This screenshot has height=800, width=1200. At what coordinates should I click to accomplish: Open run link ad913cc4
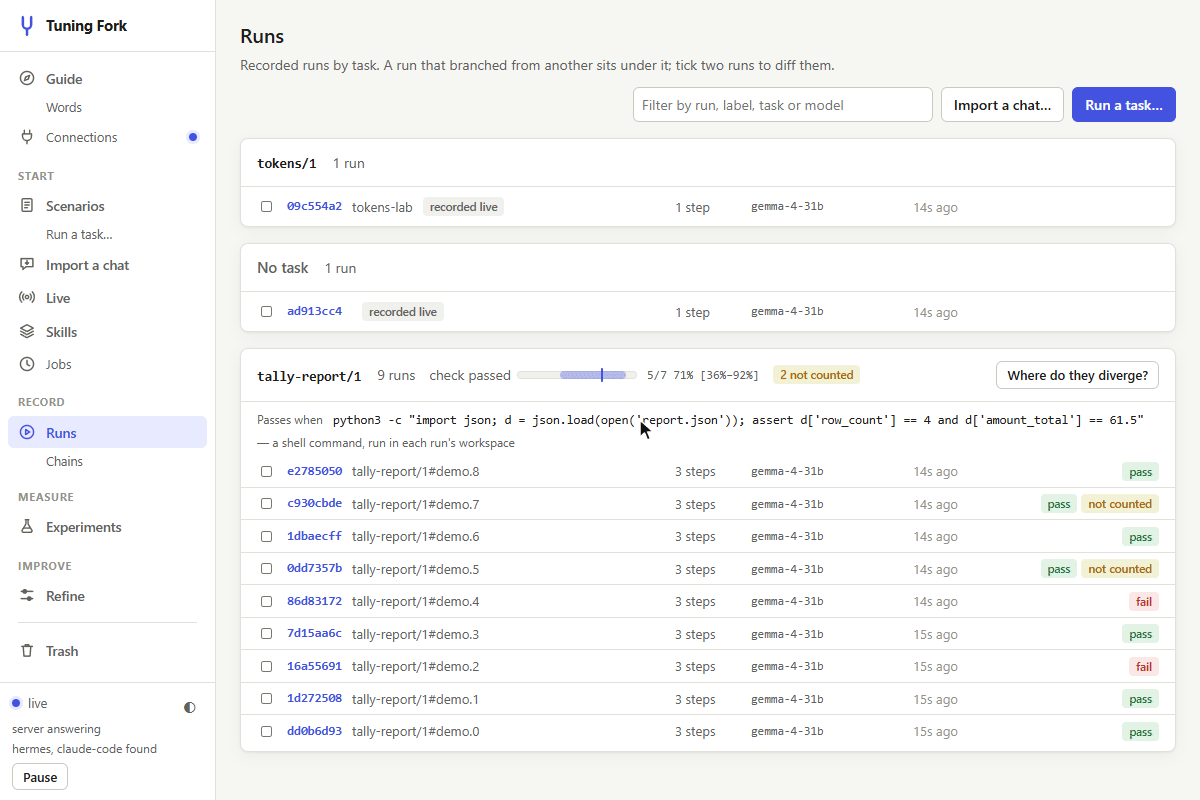314,311
